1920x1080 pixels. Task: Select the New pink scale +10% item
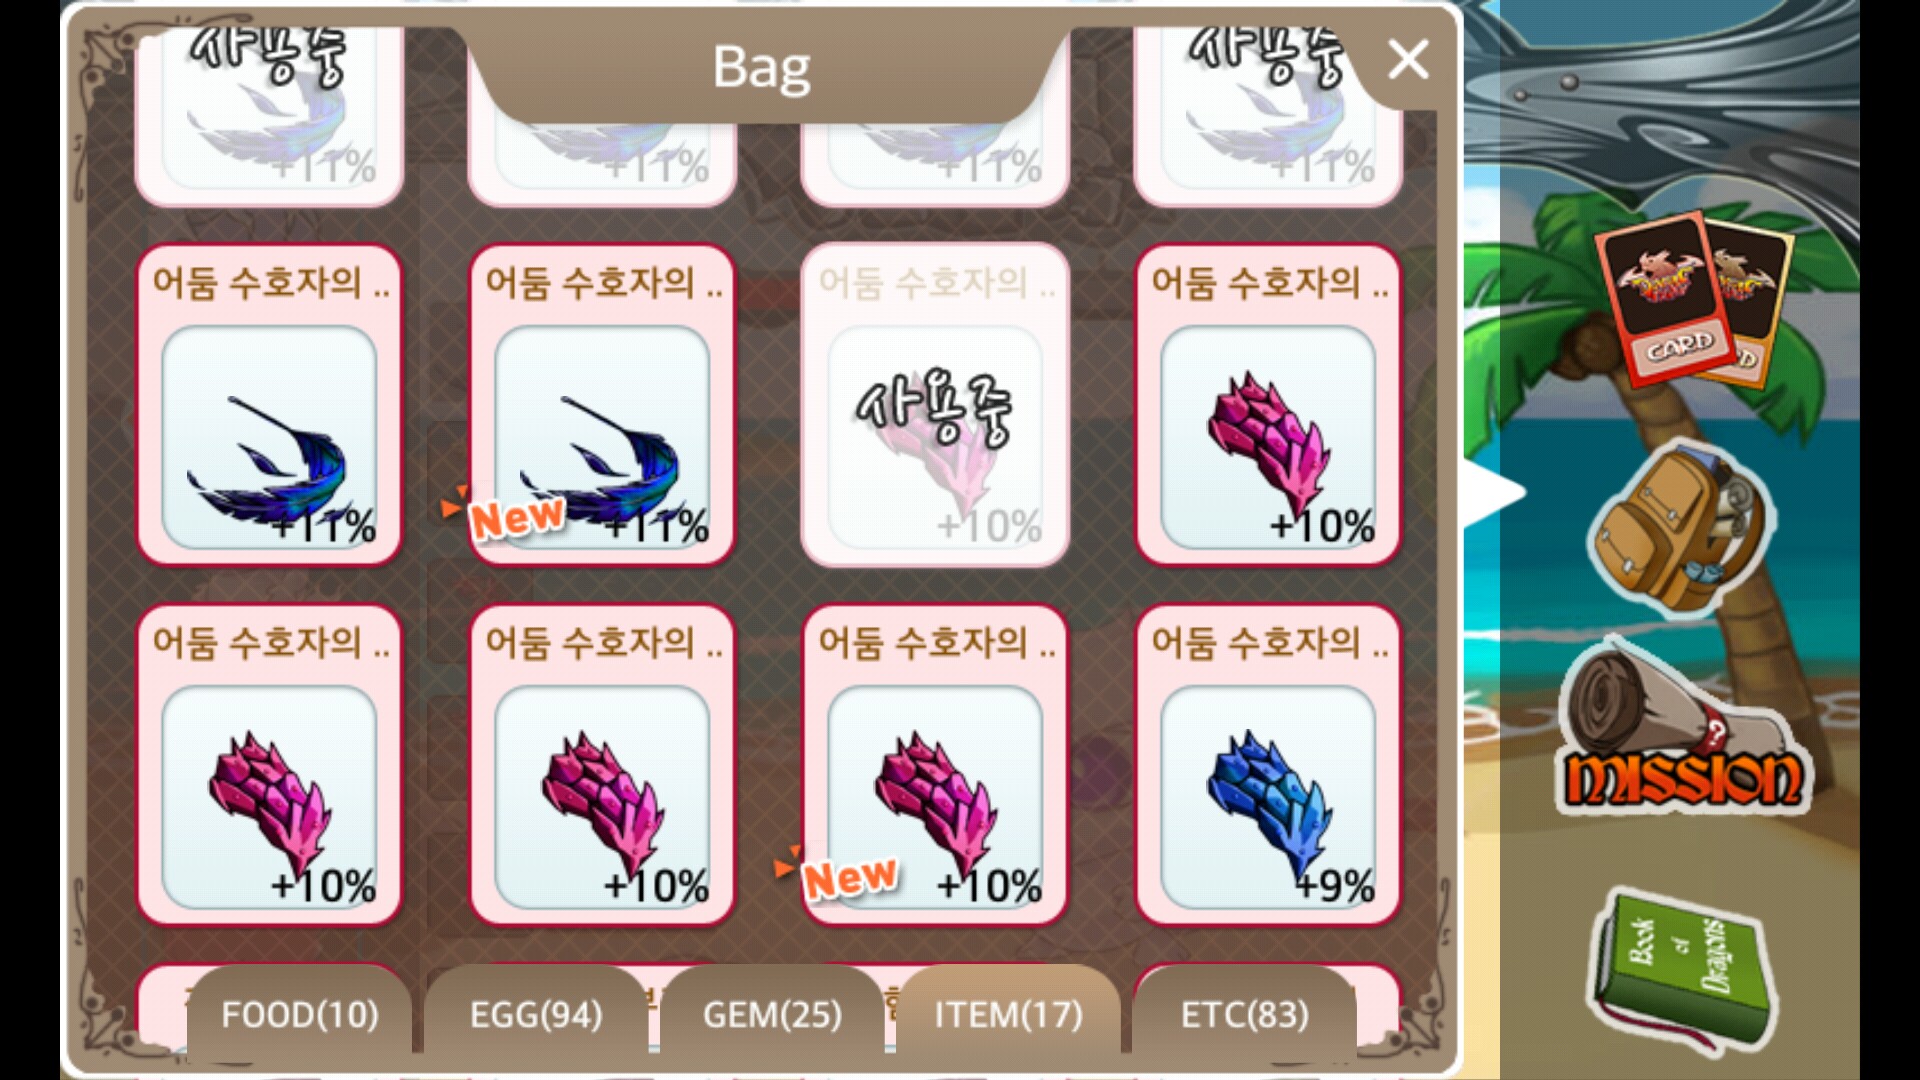pos(935,765)
